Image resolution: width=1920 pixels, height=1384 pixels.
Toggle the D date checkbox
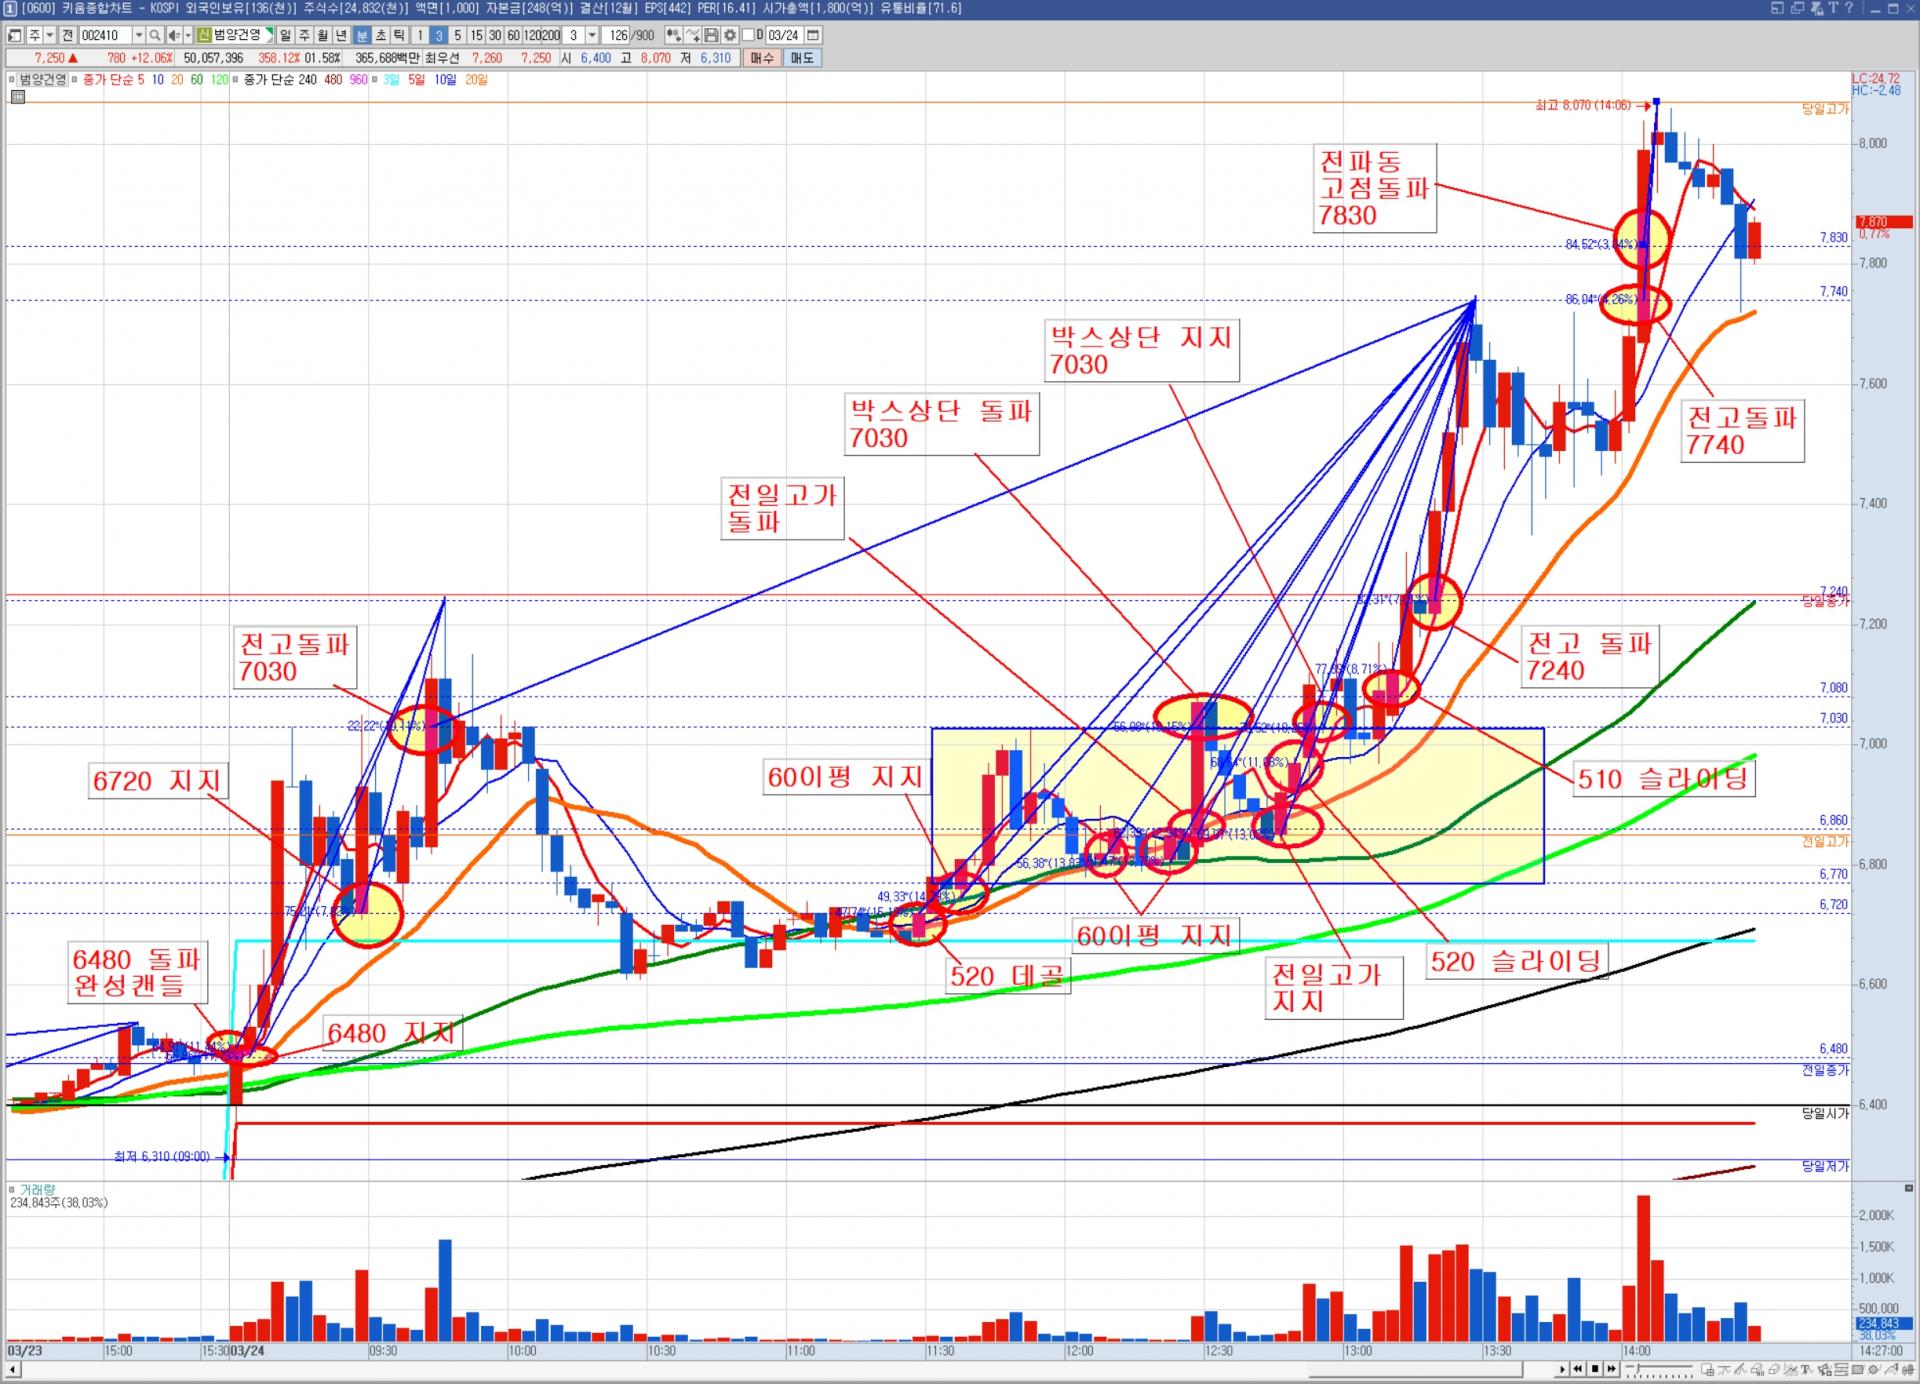click(x=748, y=35)
